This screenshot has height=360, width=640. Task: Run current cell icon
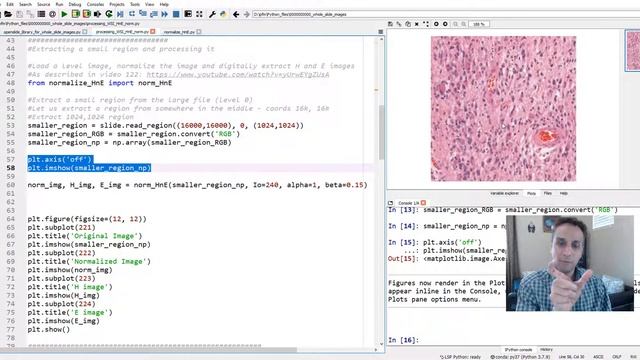[x=76, y=14]
